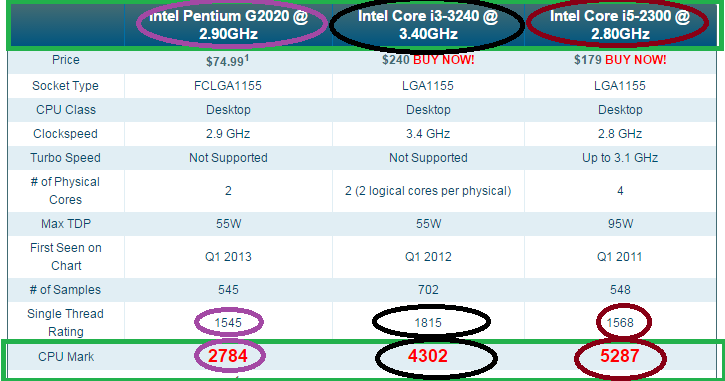Select the CPU Mark value 4302

click(428, 356)
